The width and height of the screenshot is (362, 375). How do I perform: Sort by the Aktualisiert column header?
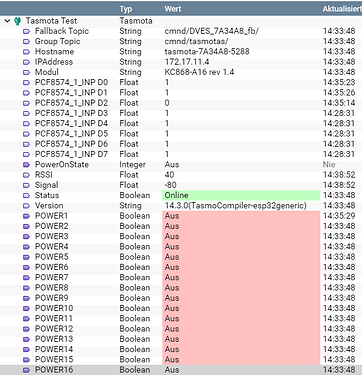pyautogui.click(x=342, y=9)
